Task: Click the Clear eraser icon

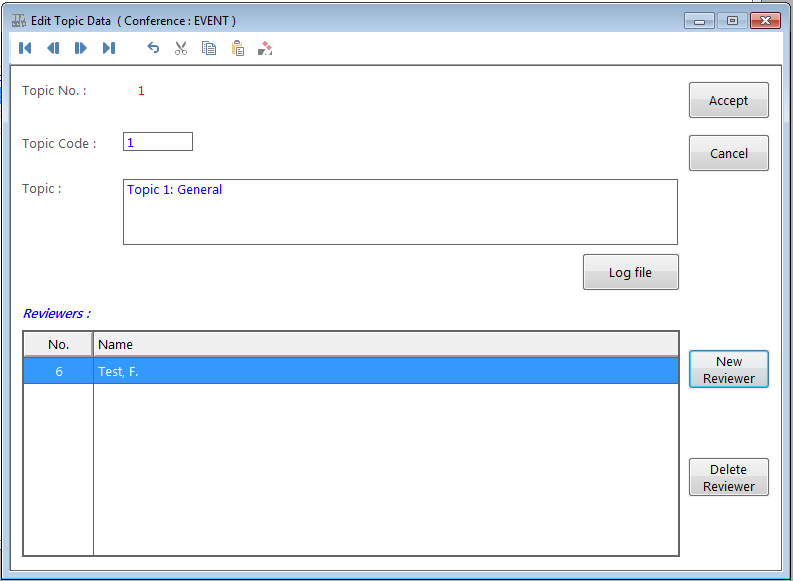Action: [265, 48]
